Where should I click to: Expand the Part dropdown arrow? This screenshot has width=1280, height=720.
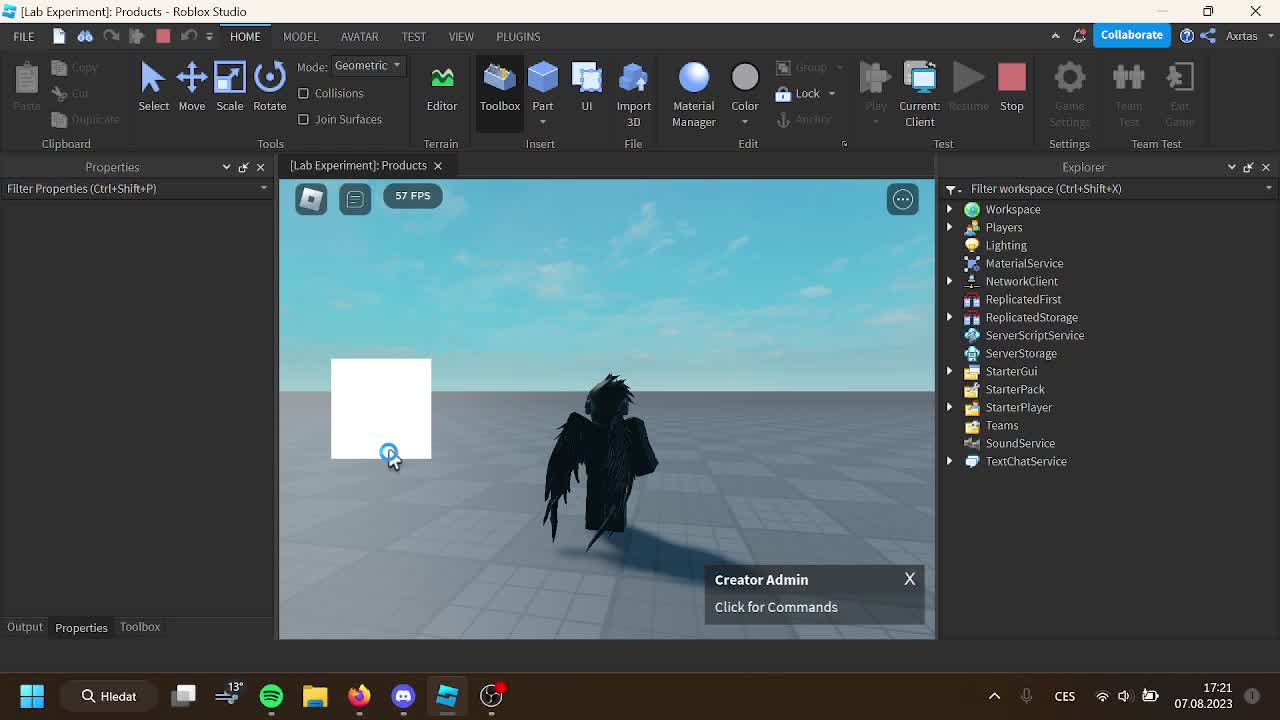[x=543, y=122]
